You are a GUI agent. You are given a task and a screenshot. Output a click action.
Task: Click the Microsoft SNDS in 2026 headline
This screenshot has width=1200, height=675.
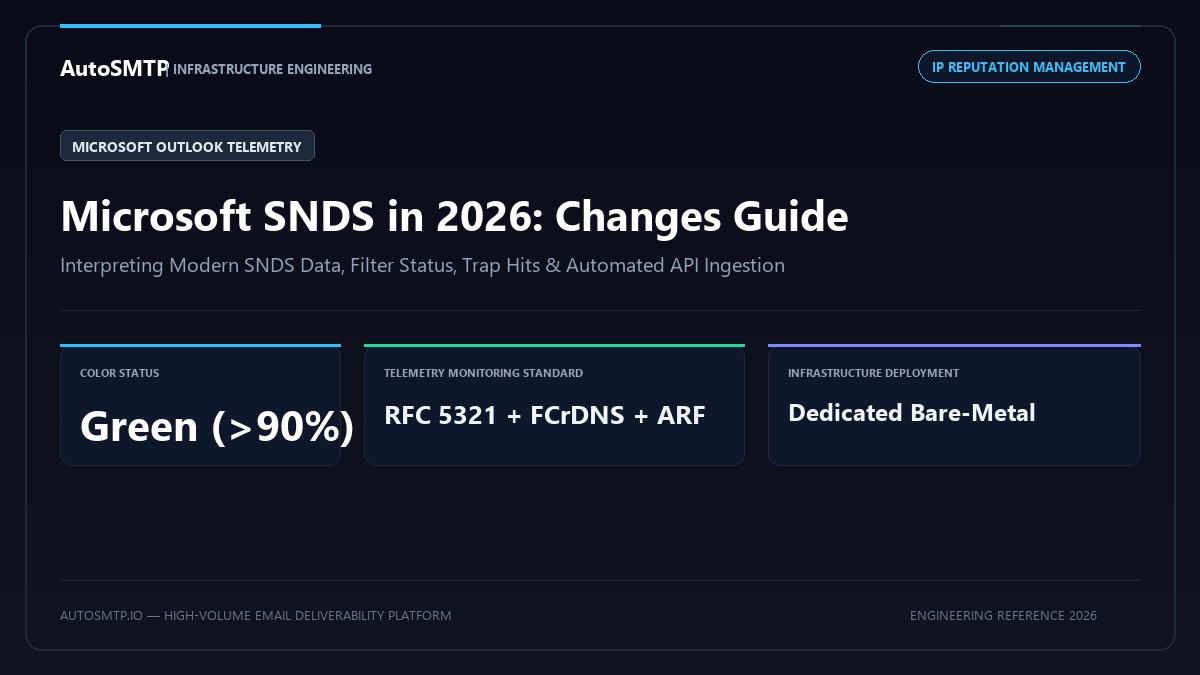coord(454,216)
